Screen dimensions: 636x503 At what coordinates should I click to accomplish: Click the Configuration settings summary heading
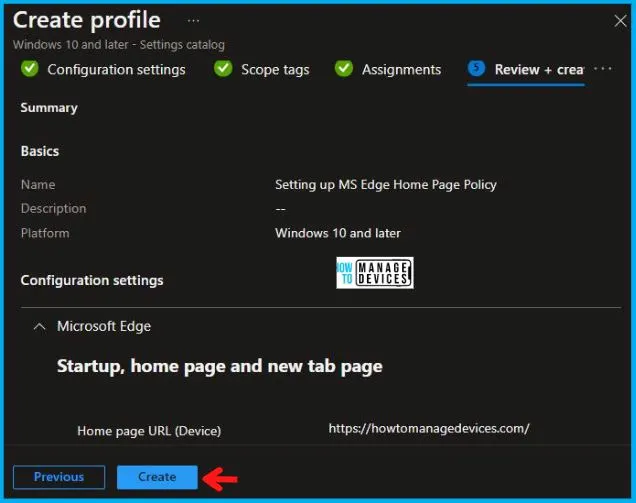(x=92, y=280)
